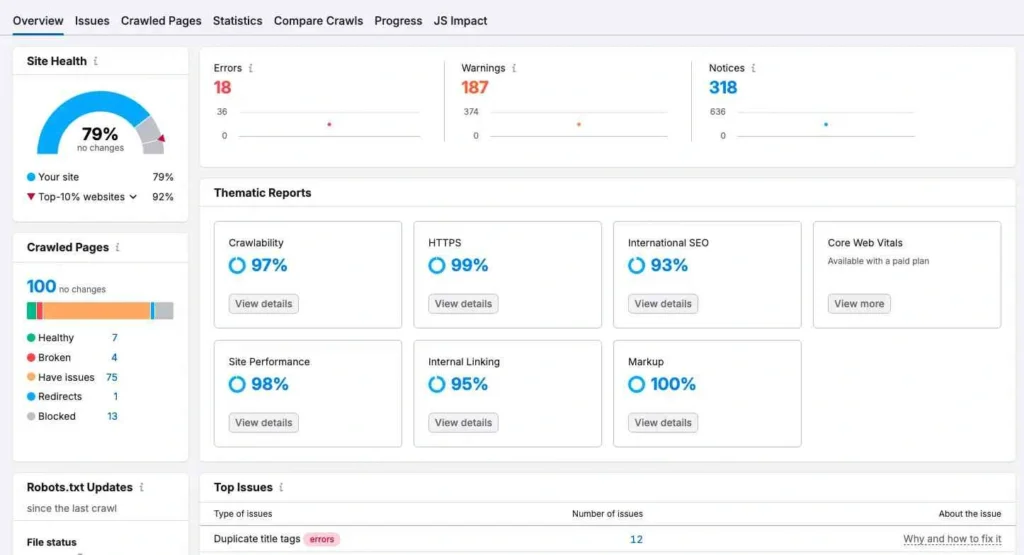Open the Healthy pages count 7
Screen dimensions: 1024x555
click(x=114, y=338)
